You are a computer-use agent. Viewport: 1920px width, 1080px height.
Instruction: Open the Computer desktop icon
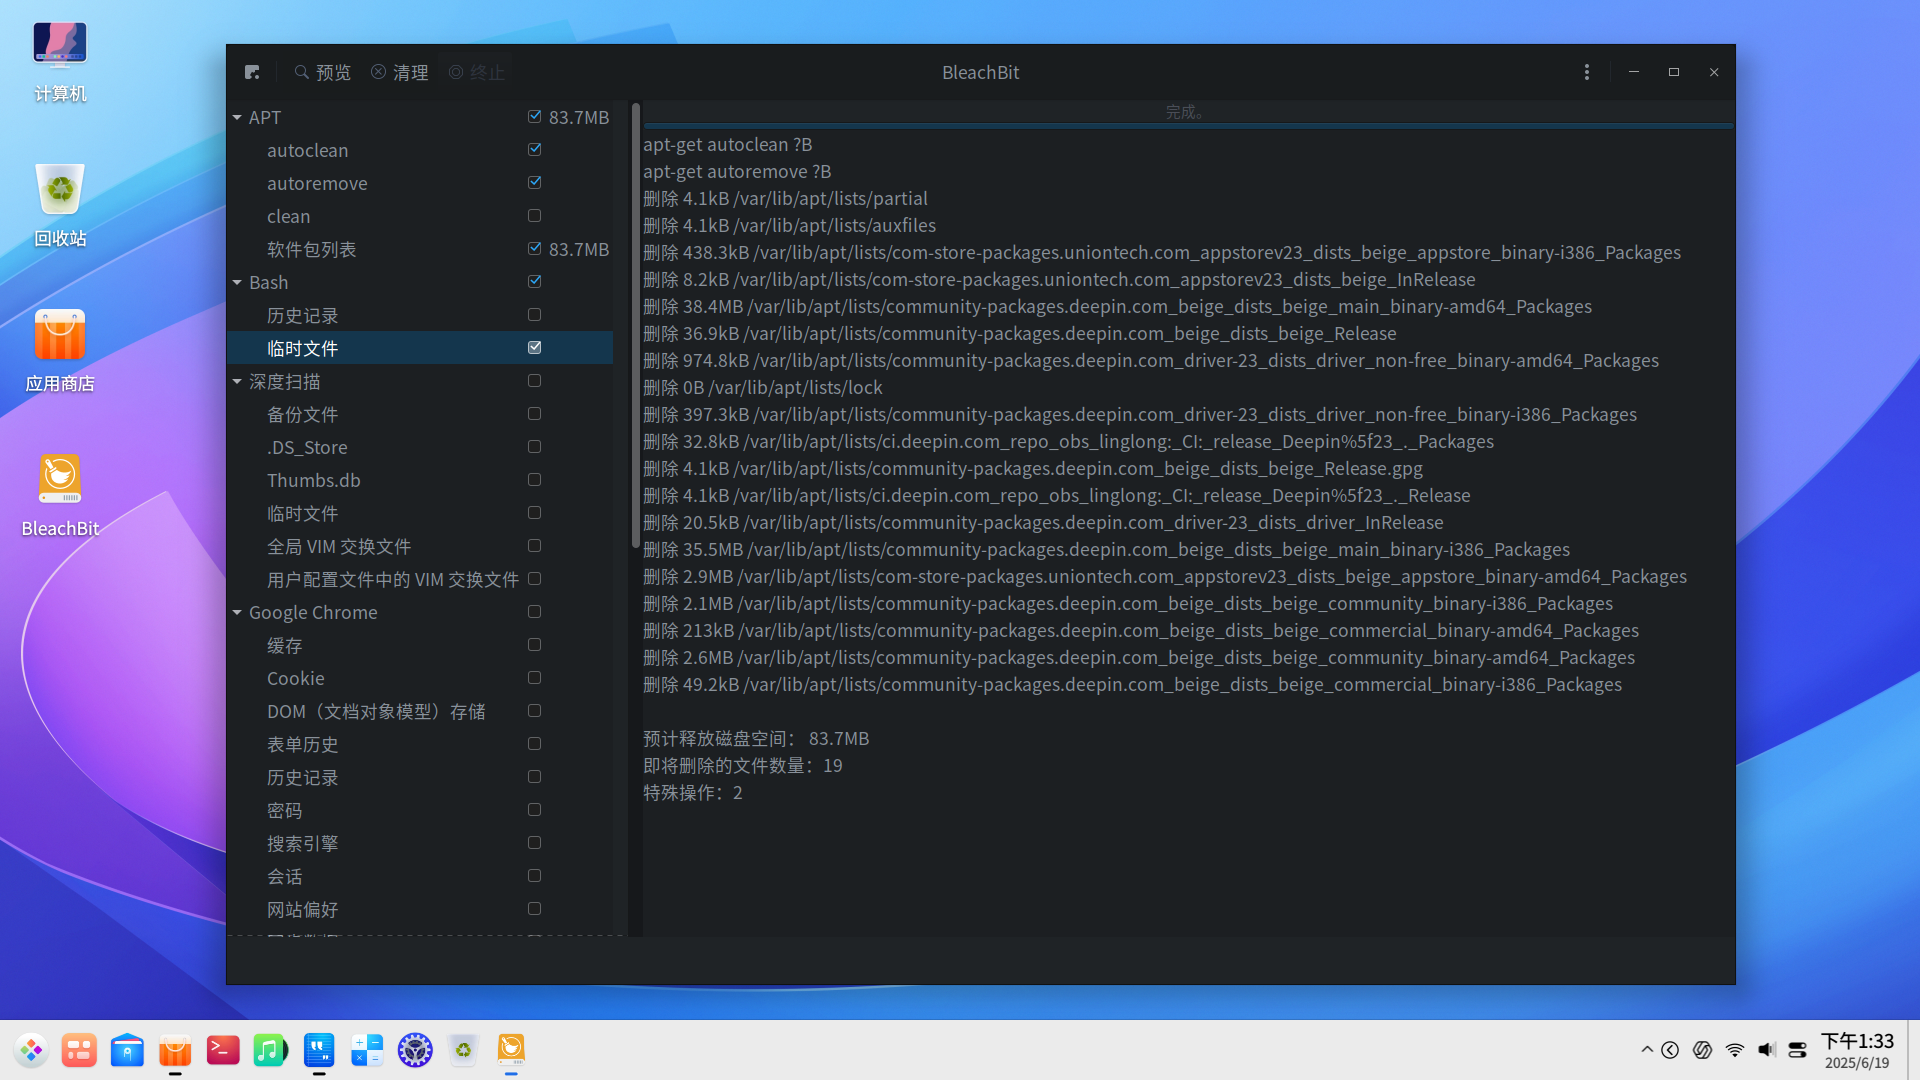click(x=60, y=62)
